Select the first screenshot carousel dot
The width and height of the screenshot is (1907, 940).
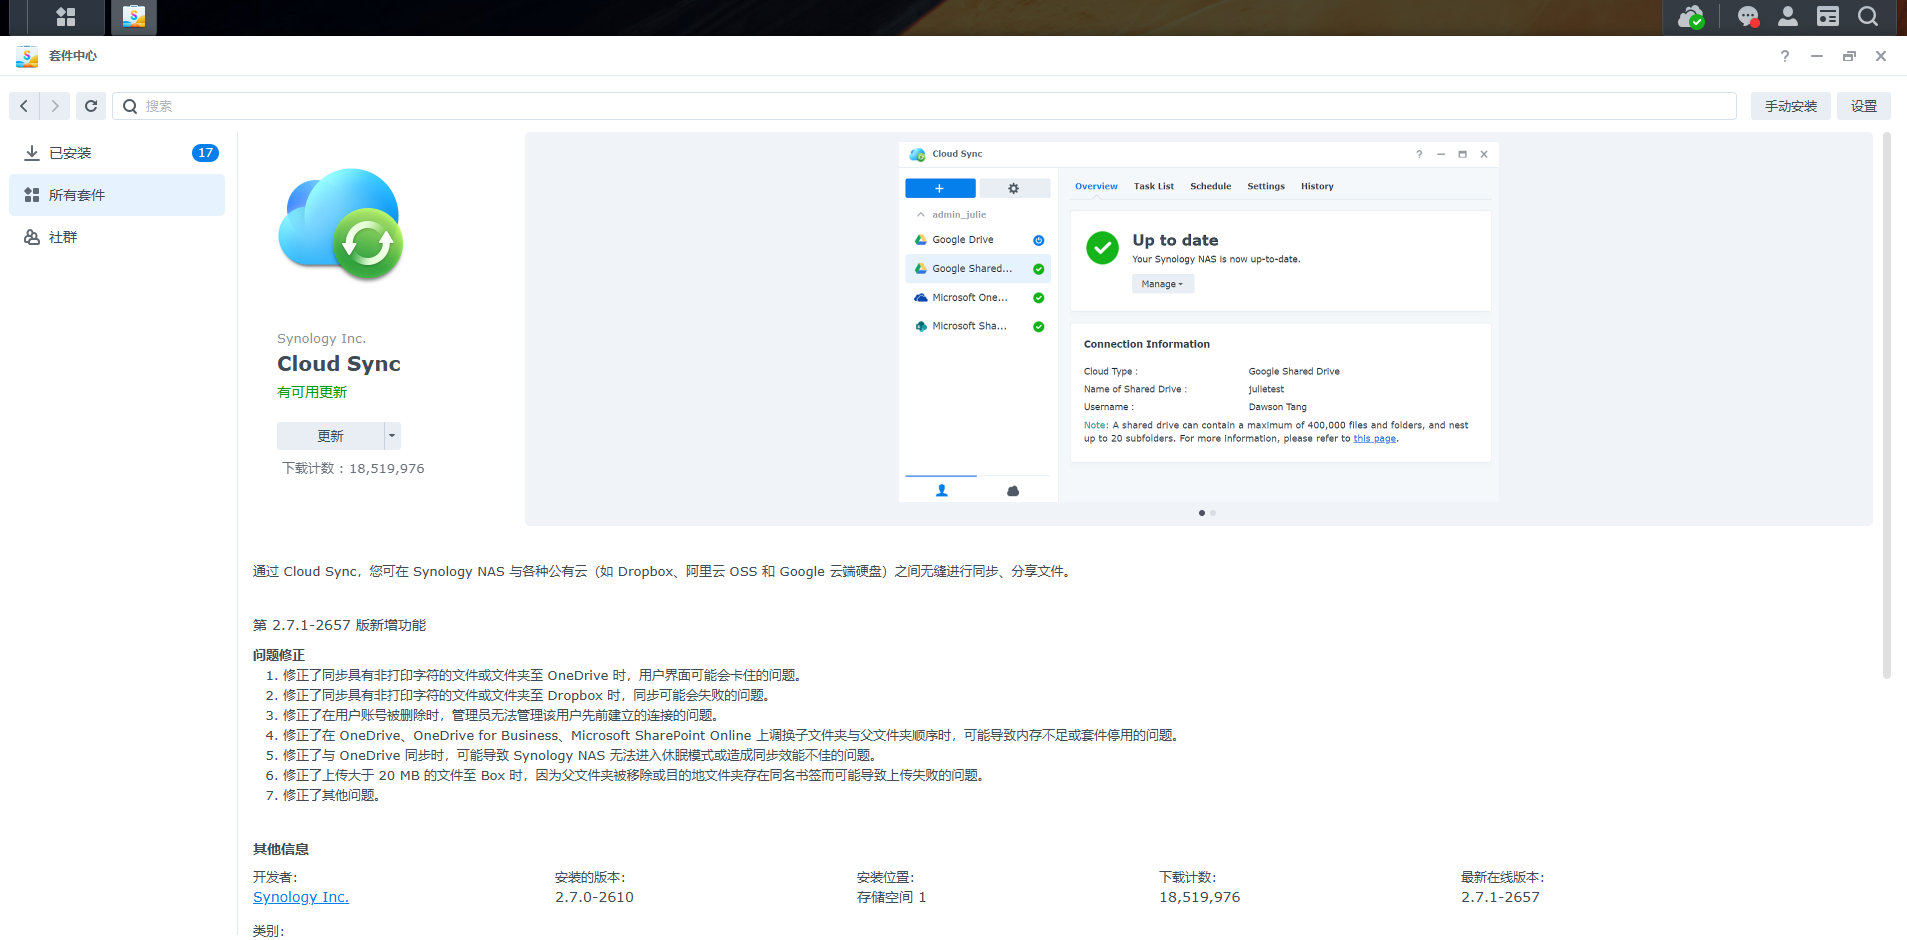click(x=1201, y=513)
